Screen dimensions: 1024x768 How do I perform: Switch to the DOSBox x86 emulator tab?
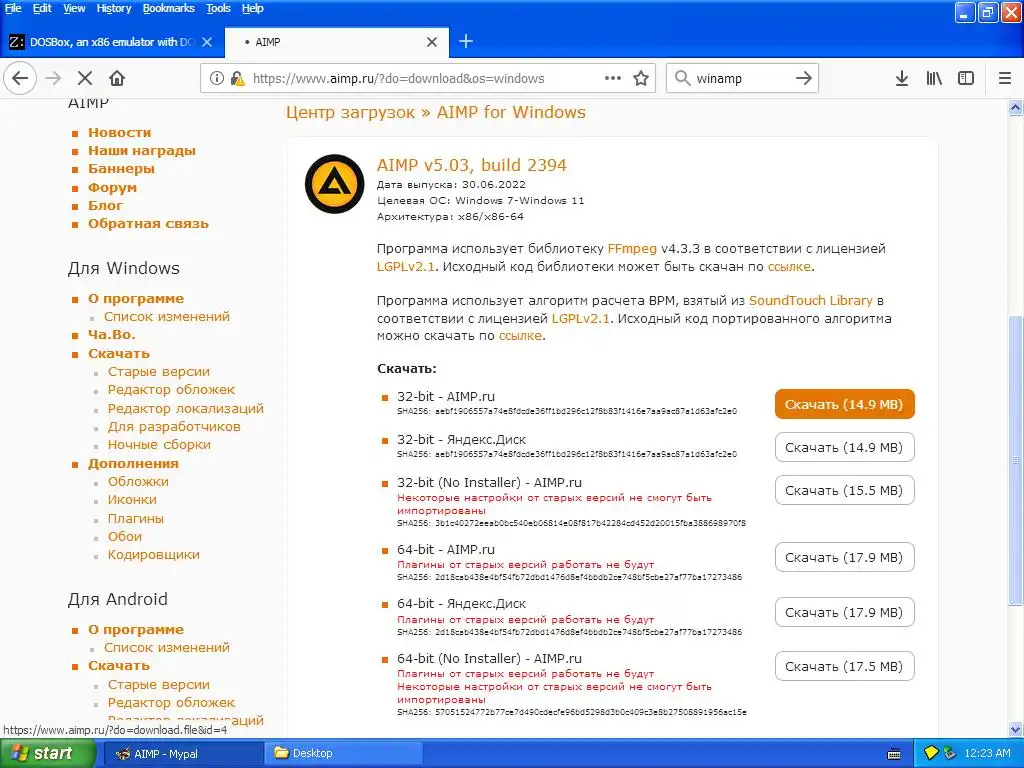[112, 42]
